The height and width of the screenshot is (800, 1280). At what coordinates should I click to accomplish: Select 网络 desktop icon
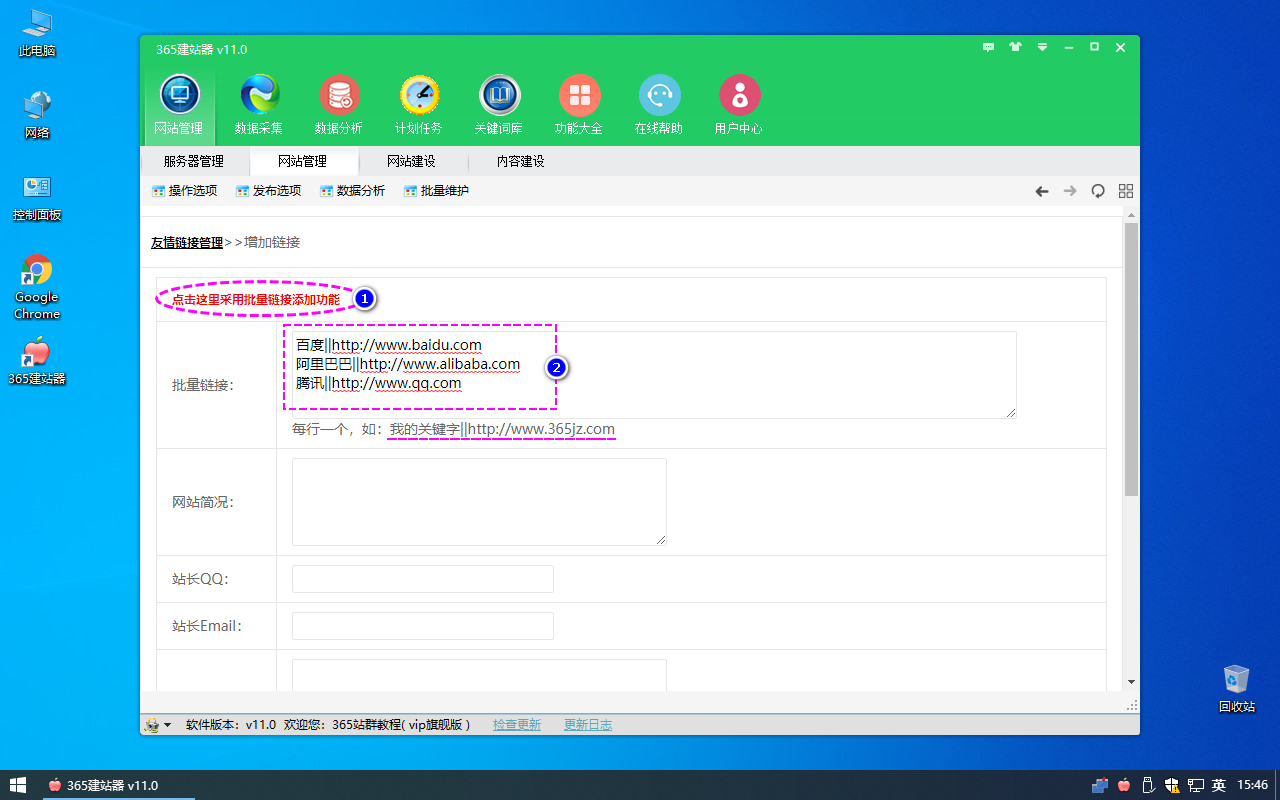click(x=37, y=115)
